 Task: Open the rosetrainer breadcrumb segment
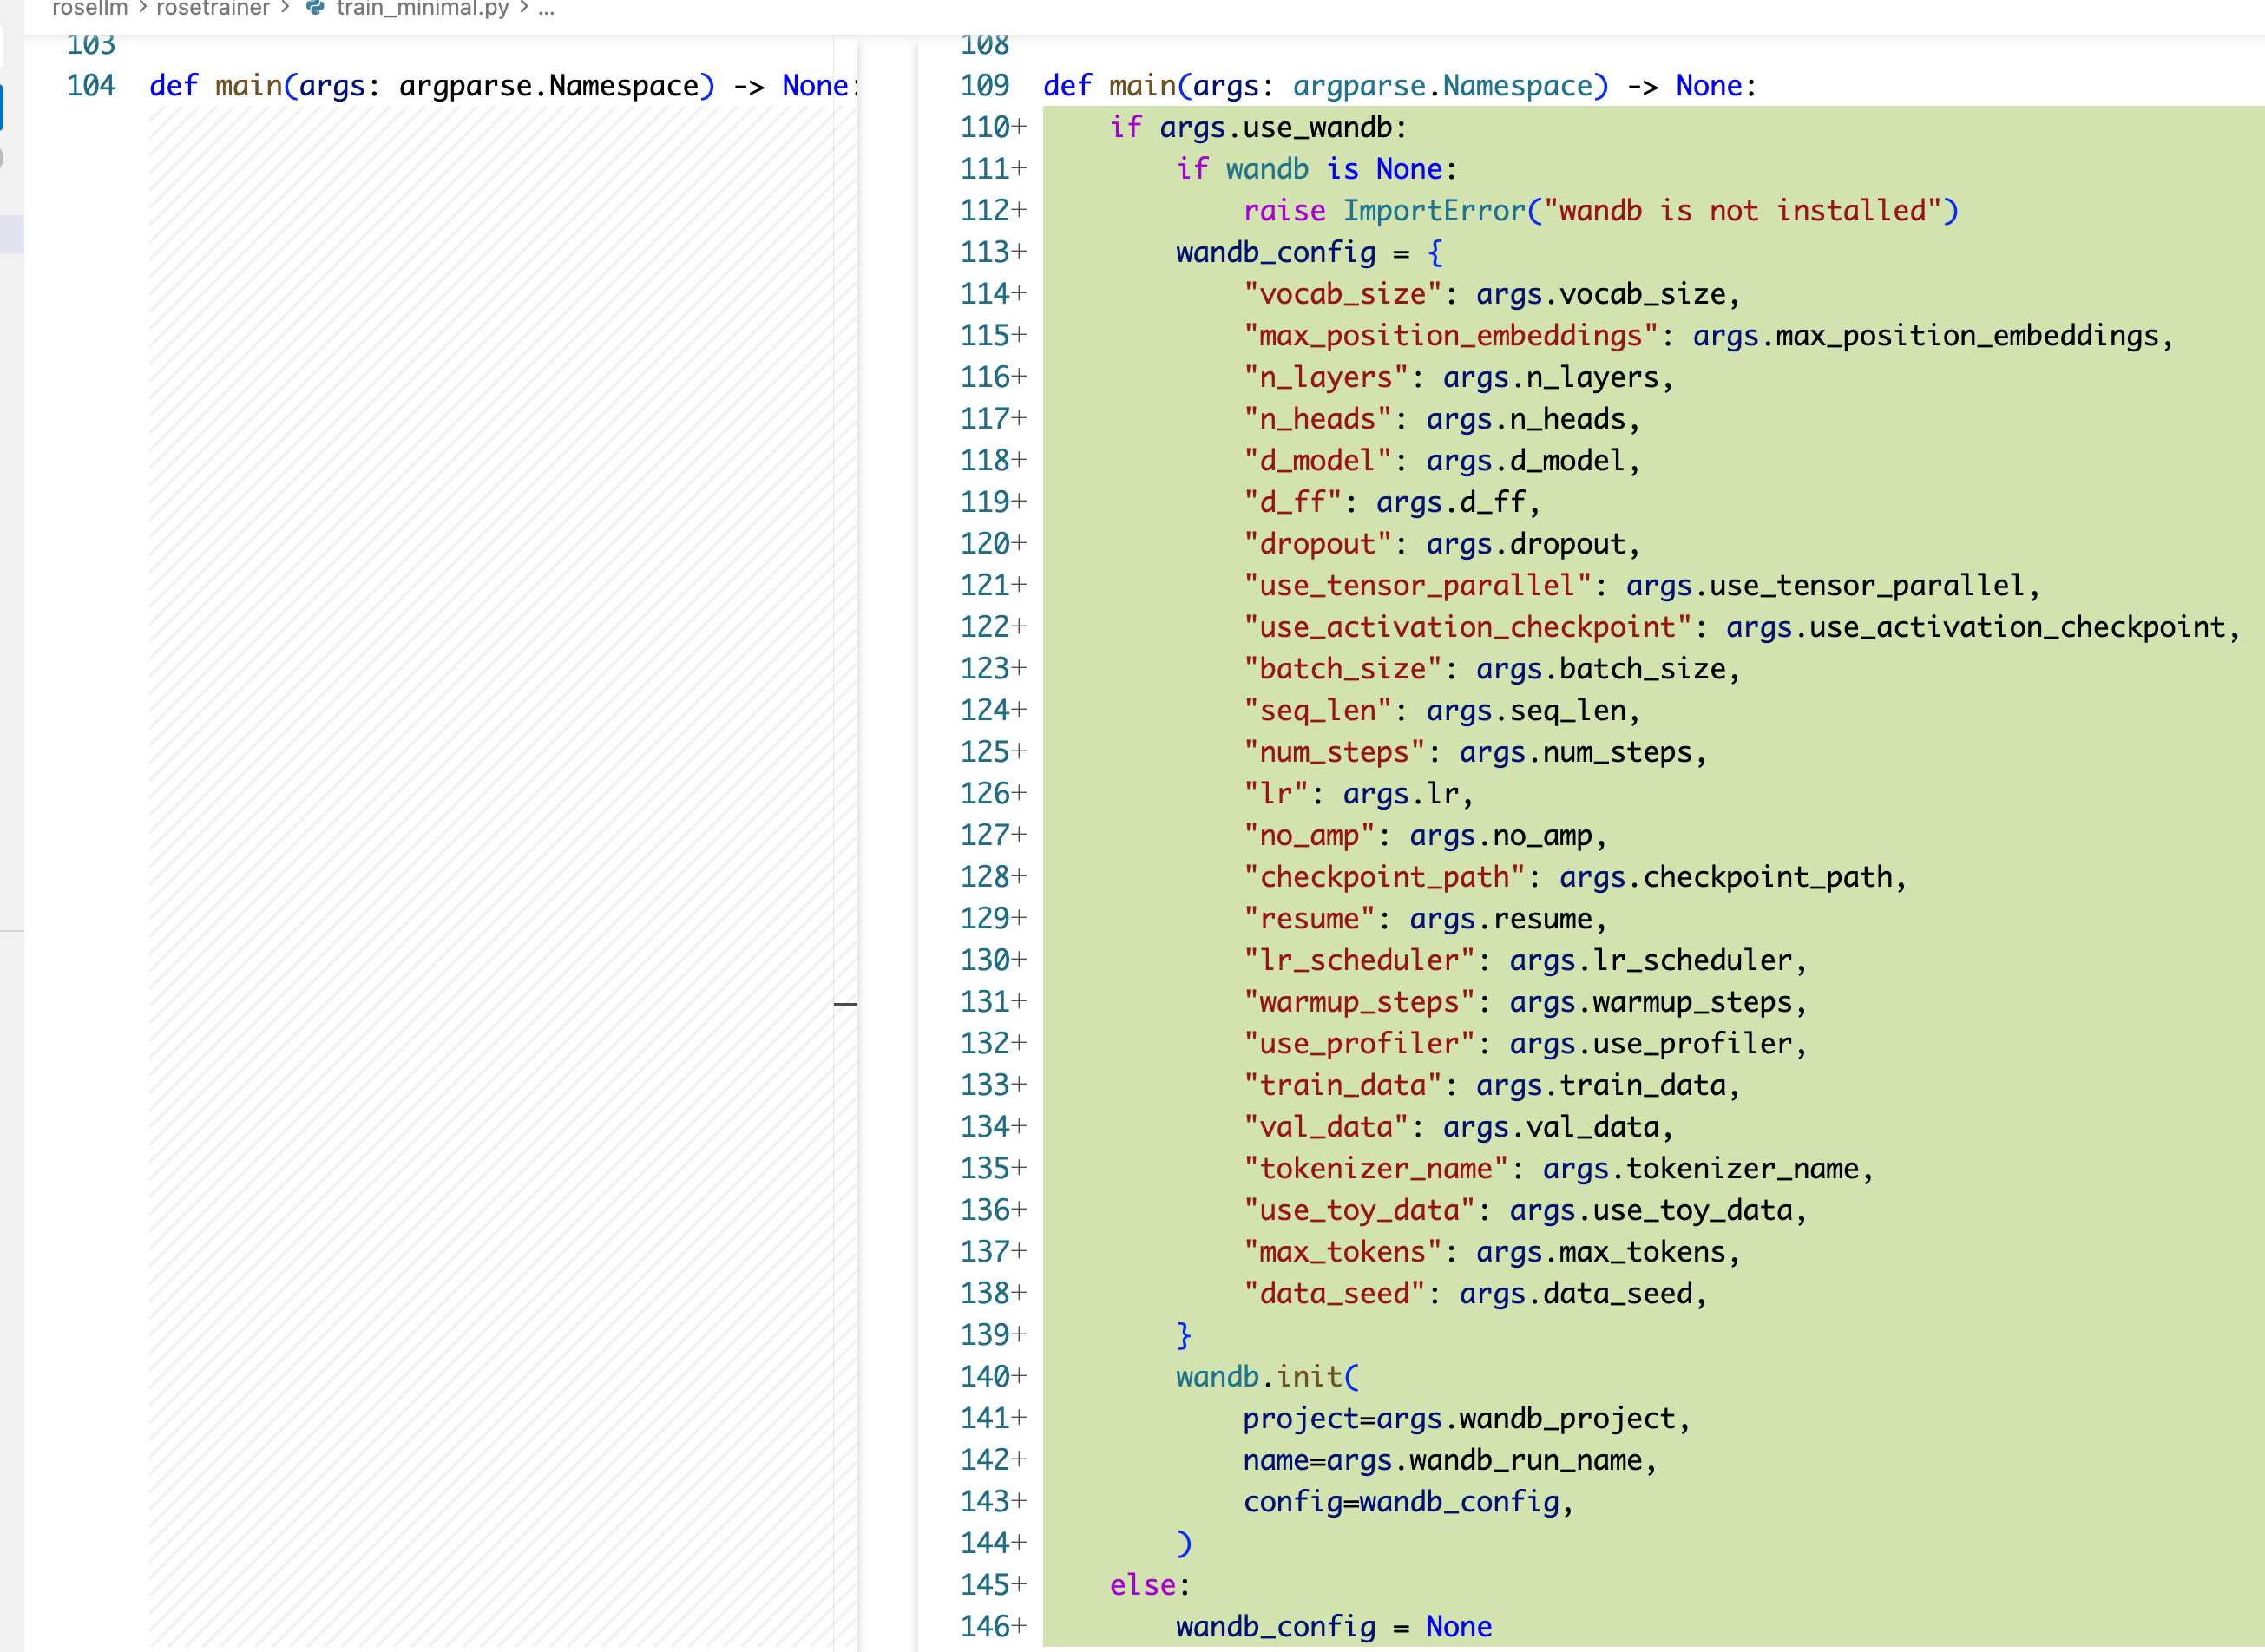coord(213,8)
